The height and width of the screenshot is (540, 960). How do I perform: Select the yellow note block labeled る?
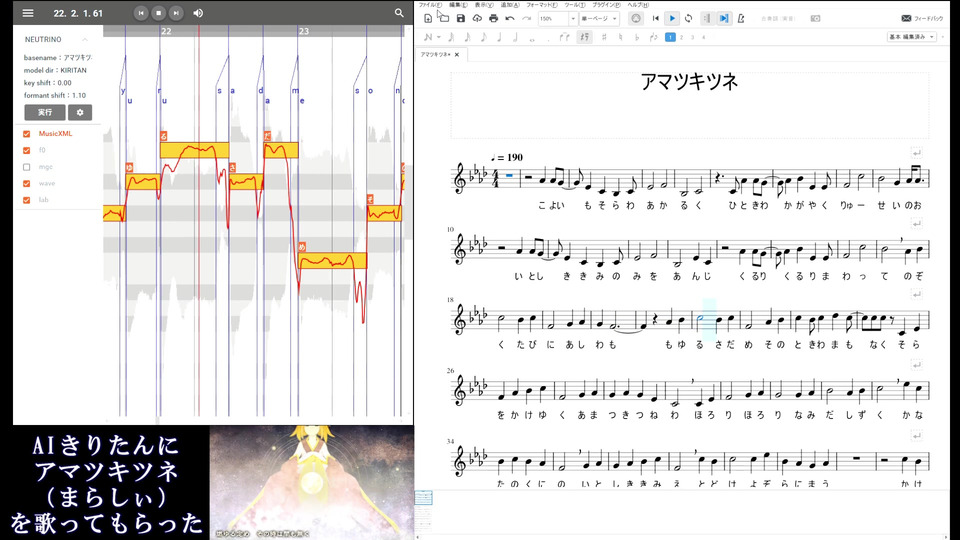(x=195, y=150)
